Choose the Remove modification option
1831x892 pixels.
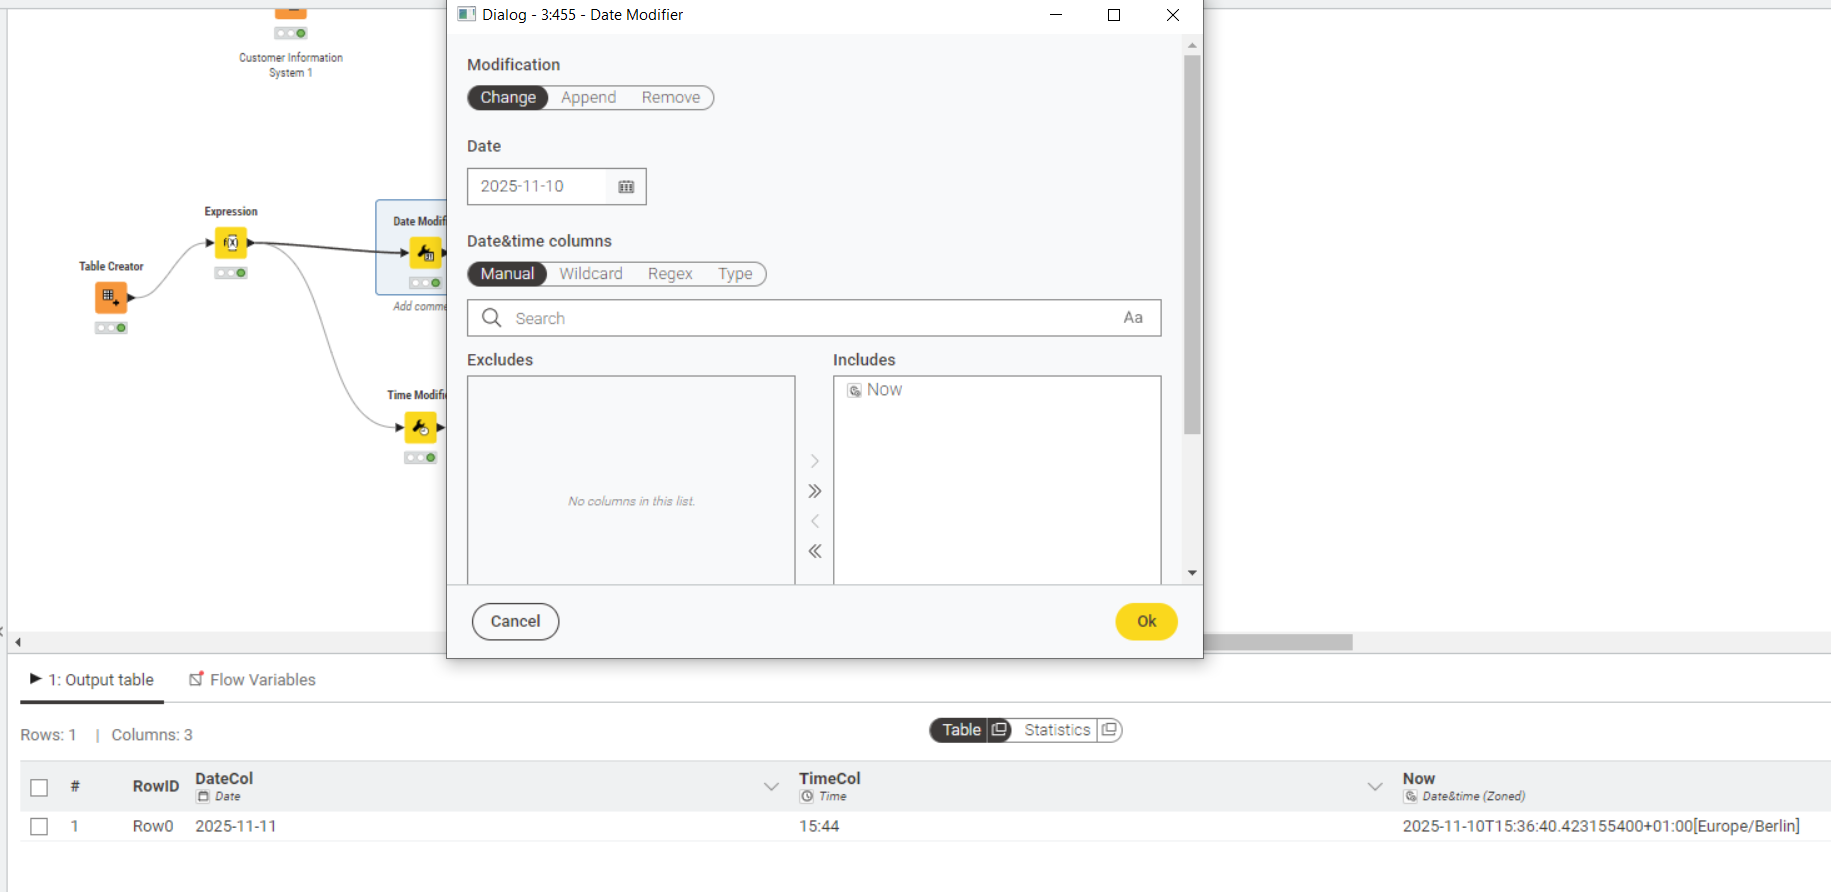[x=670, y=98]
